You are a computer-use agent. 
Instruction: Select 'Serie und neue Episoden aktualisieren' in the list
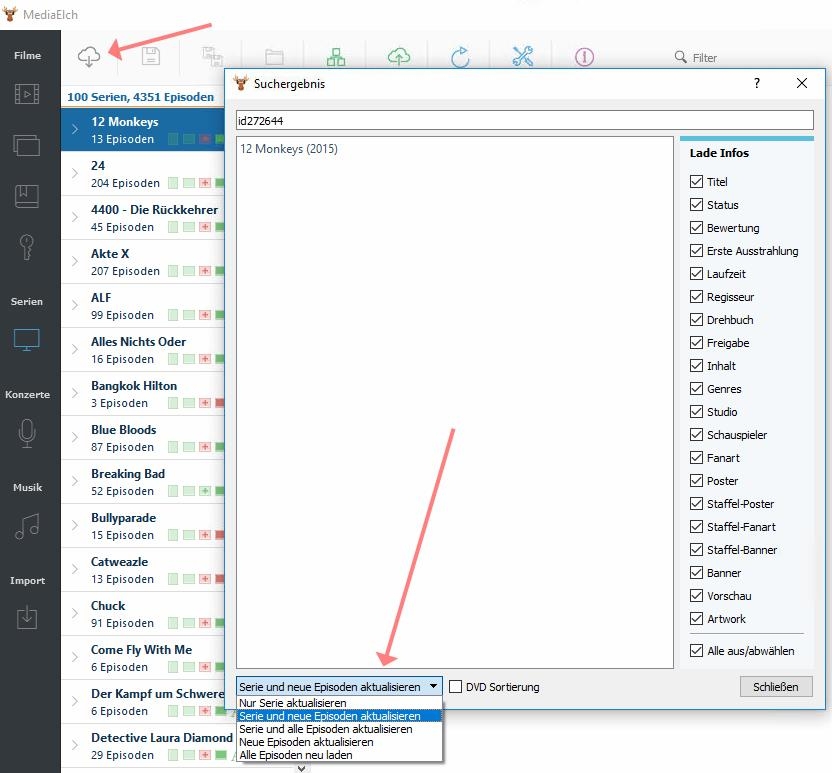point(339,716)
